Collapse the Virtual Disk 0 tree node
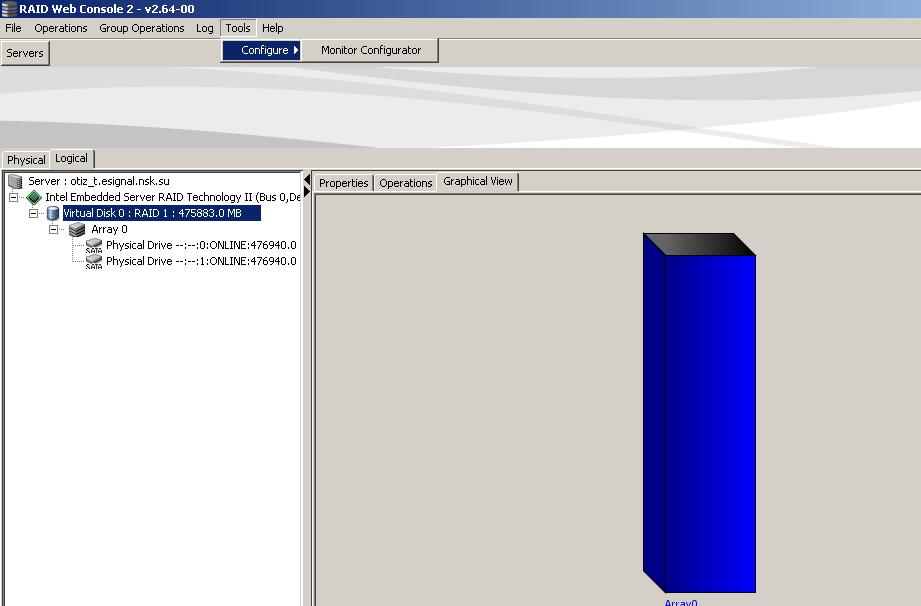Image resolution: width=921 pixels, height=606 pixels. (34, 213)
